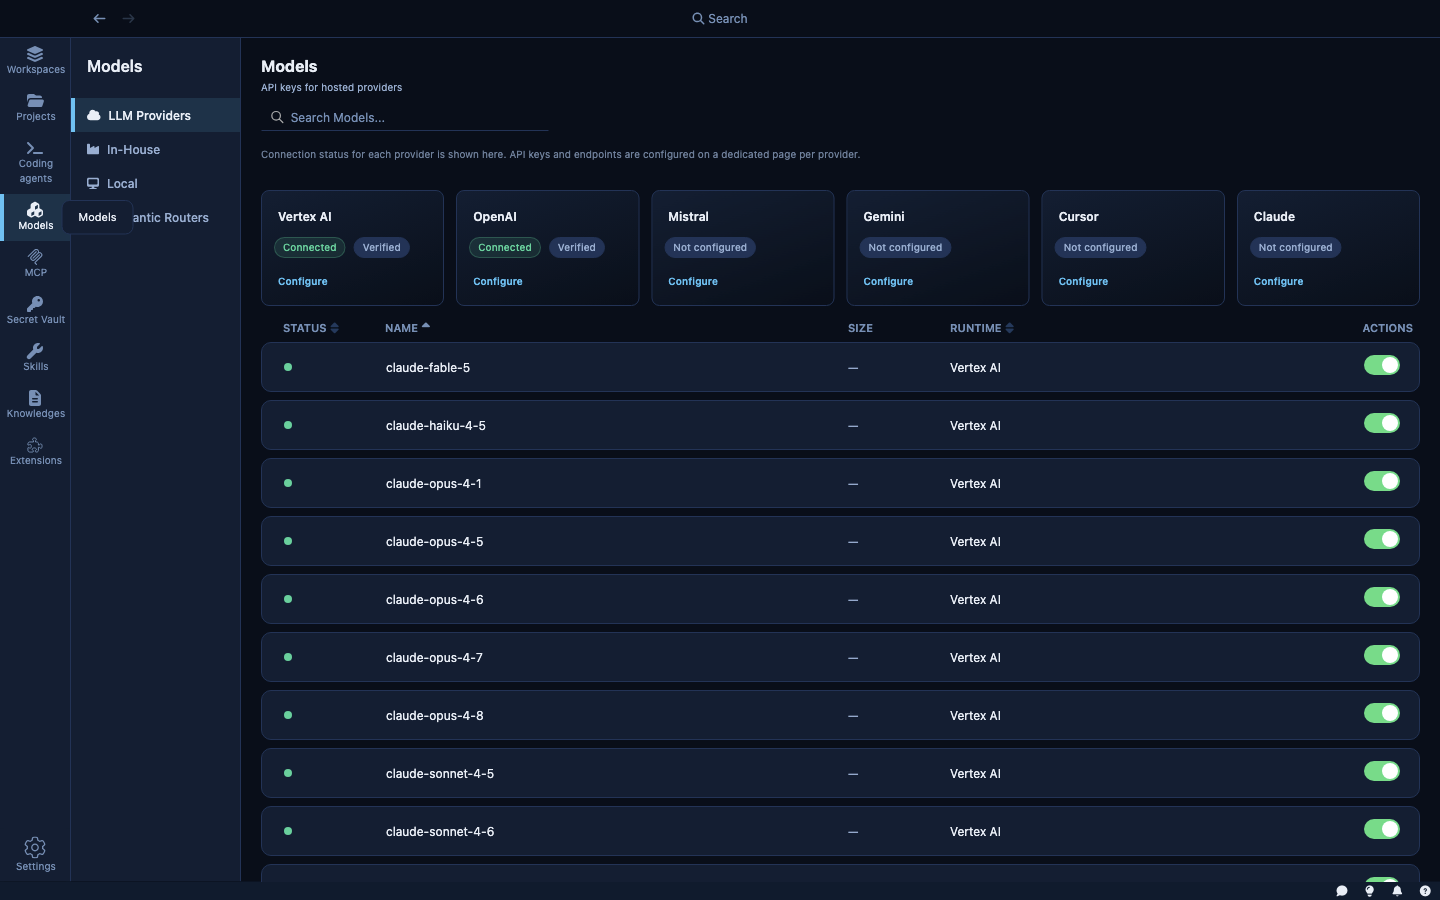1440x900 pixels.
Task: Open the Workspaces section in the sidebar
Action: pyautogui.click(x=35, y=60)
